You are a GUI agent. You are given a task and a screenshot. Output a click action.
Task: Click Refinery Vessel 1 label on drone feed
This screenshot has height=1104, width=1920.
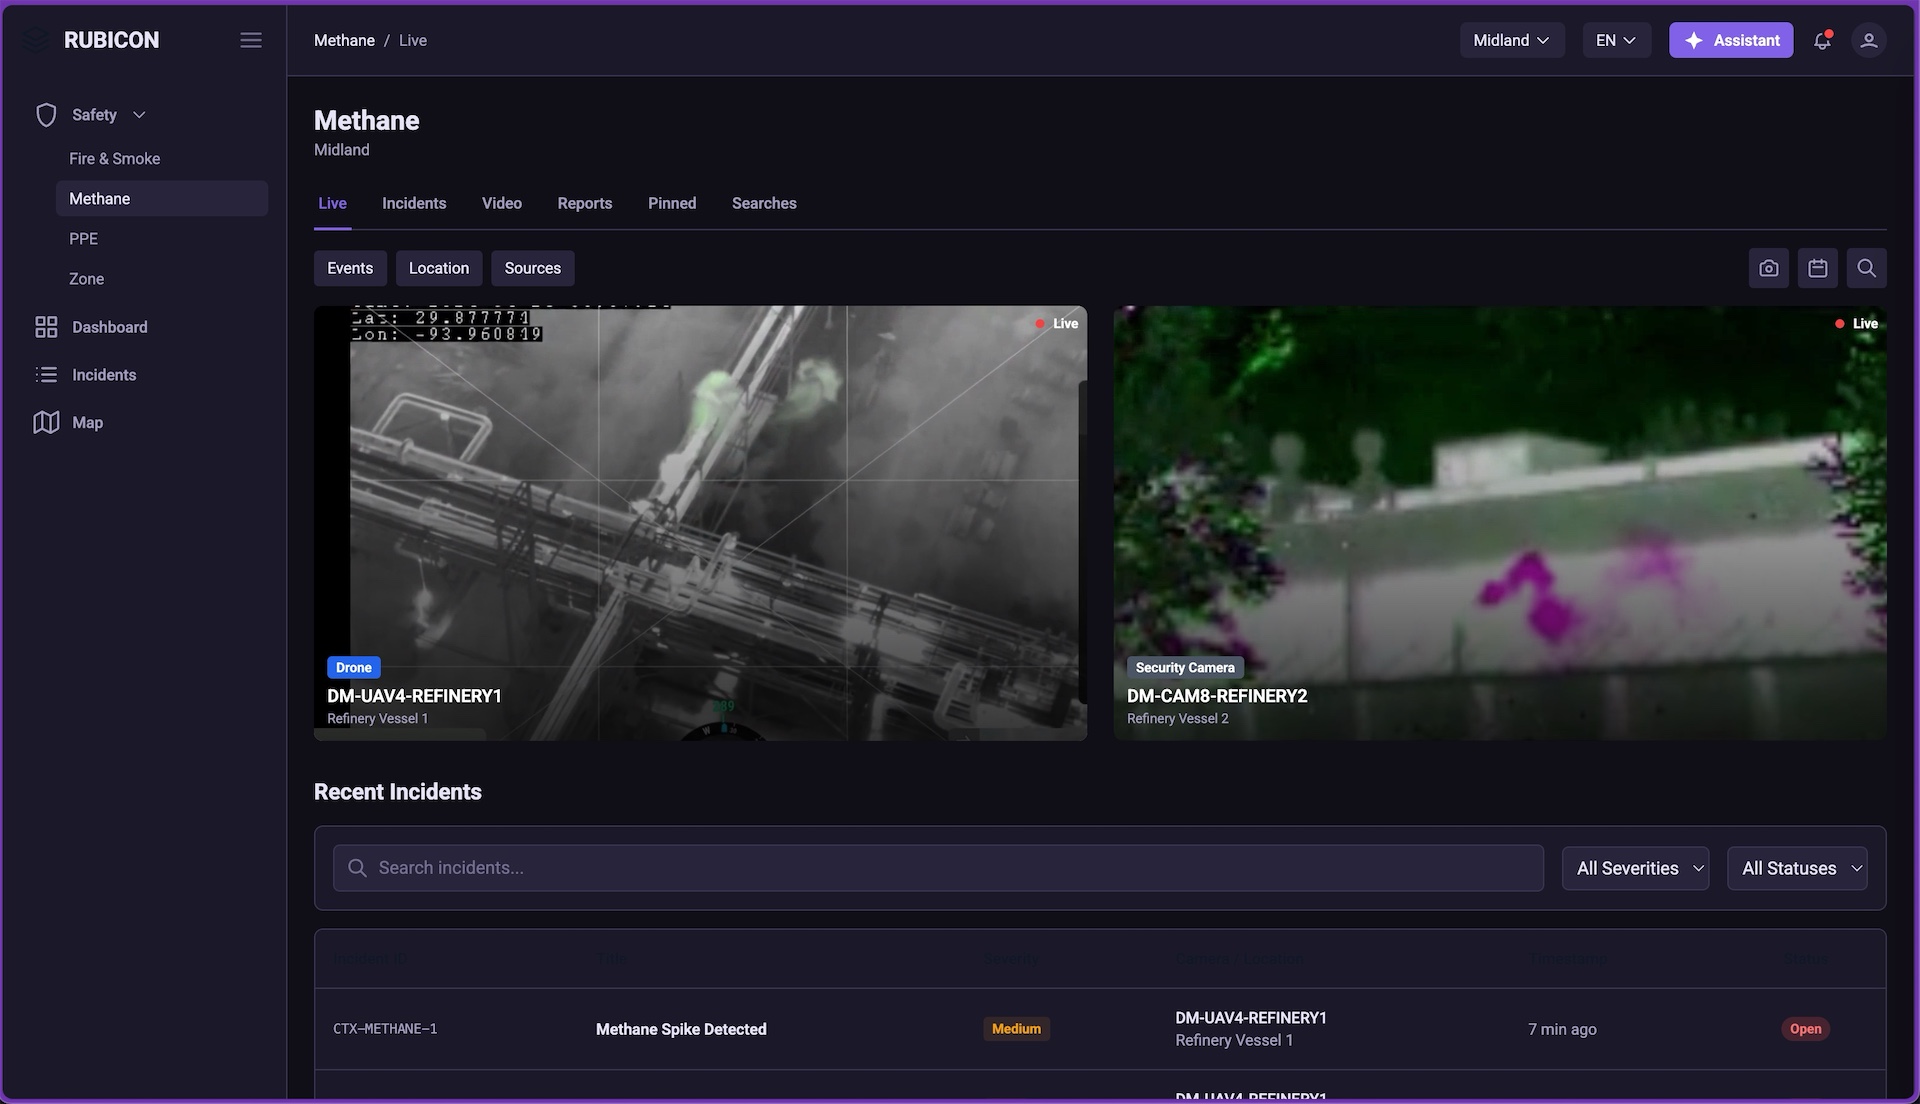[377, 718]
